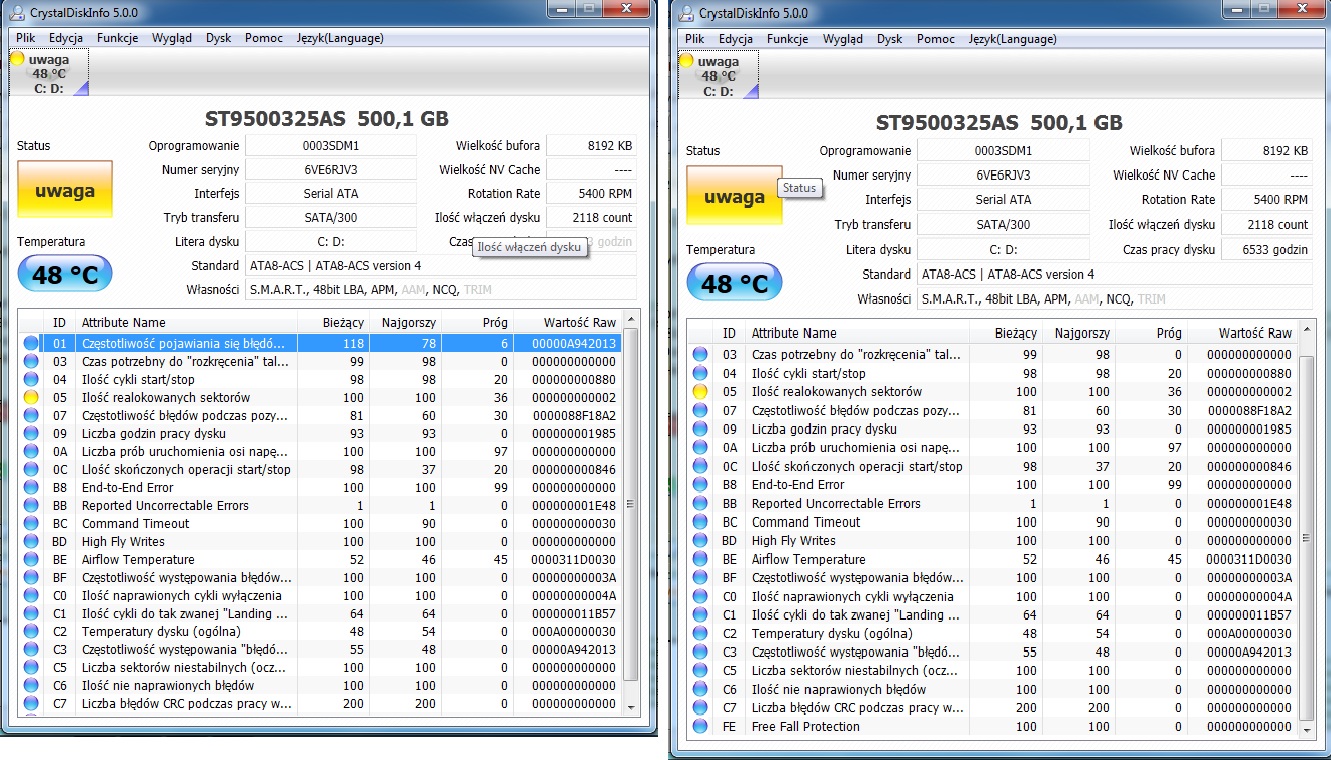
Task: Click CrystalDiskInfo app icon in right title bar
Action: point(686,13)
